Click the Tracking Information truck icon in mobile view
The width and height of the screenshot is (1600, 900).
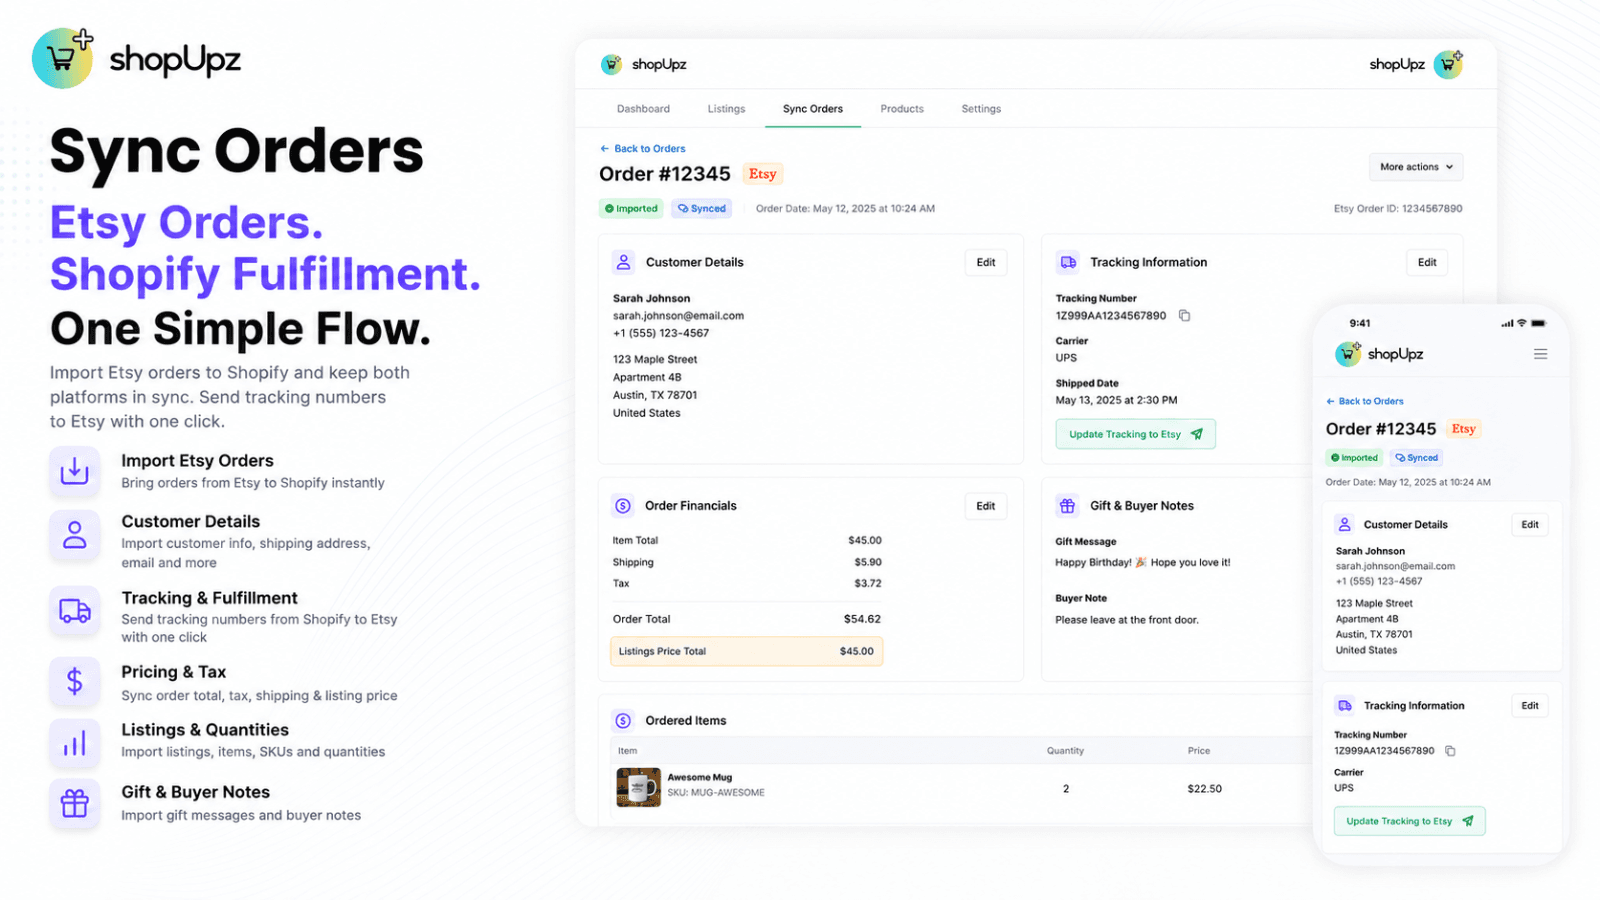click(x=1345, y=705)
